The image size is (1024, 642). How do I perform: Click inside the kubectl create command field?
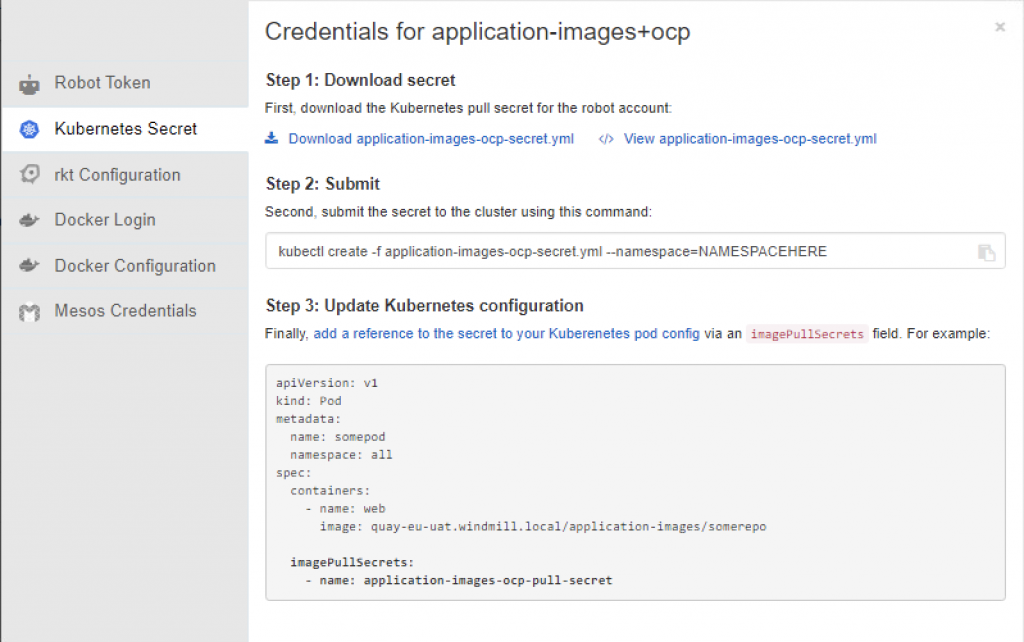click(600, 252)
